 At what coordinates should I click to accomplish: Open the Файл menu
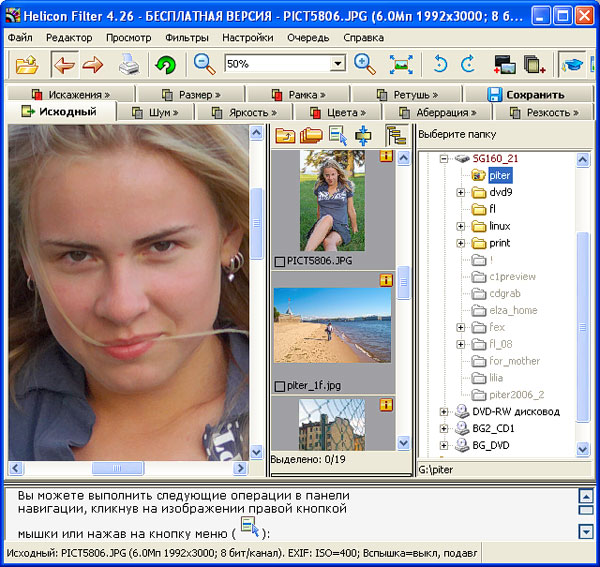[x=20, y=37]
